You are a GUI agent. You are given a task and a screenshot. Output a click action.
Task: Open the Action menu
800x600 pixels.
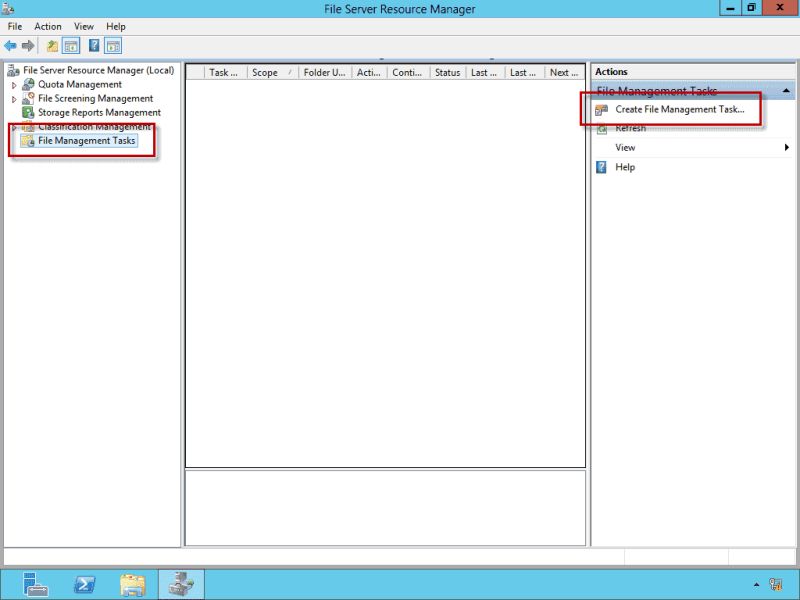[x=47, y=26]
